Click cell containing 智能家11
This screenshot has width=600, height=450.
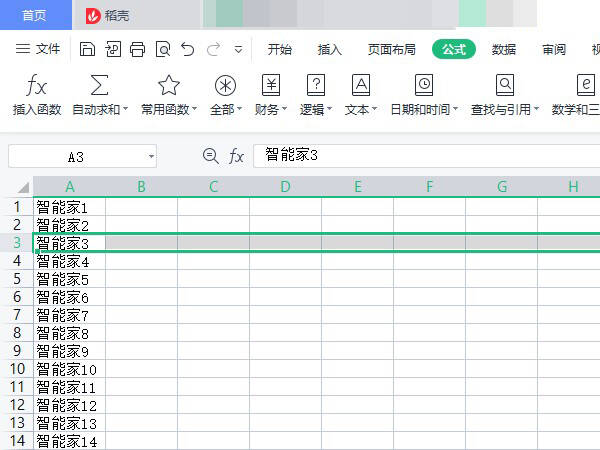click(x=69, y=387)
